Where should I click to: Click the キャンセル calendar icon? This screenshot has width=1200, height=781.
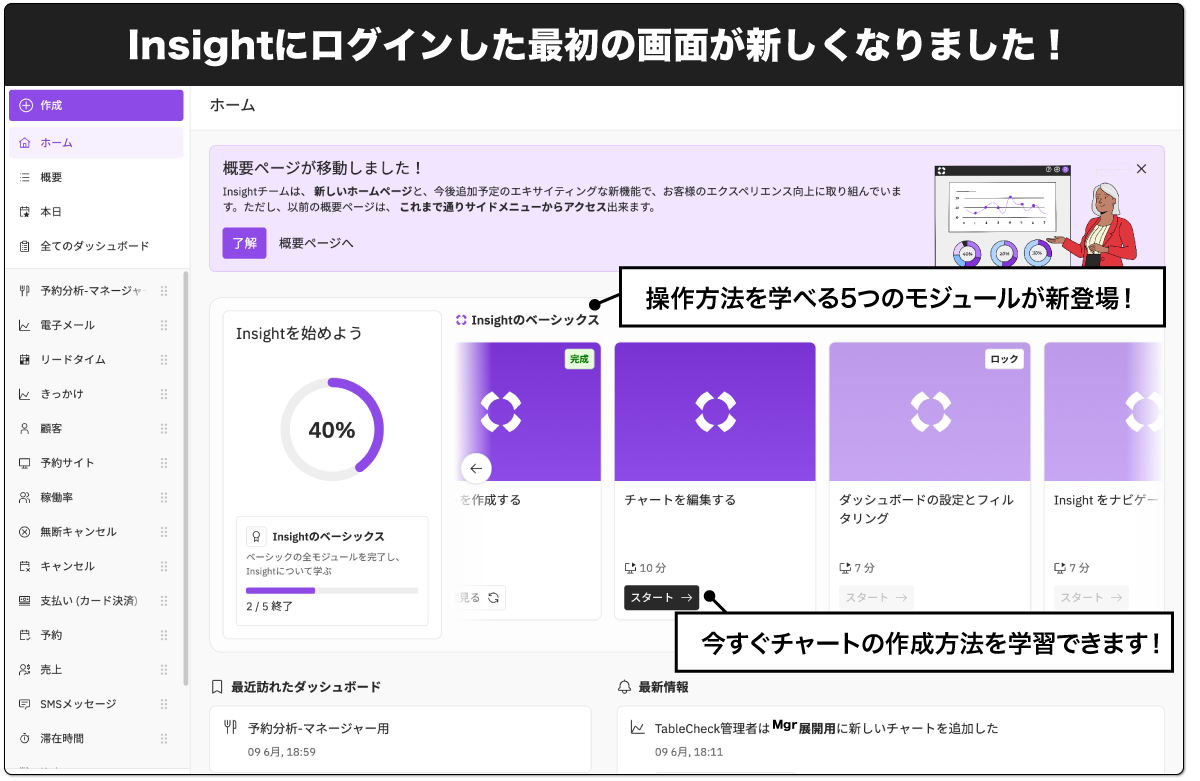[25, 566]
